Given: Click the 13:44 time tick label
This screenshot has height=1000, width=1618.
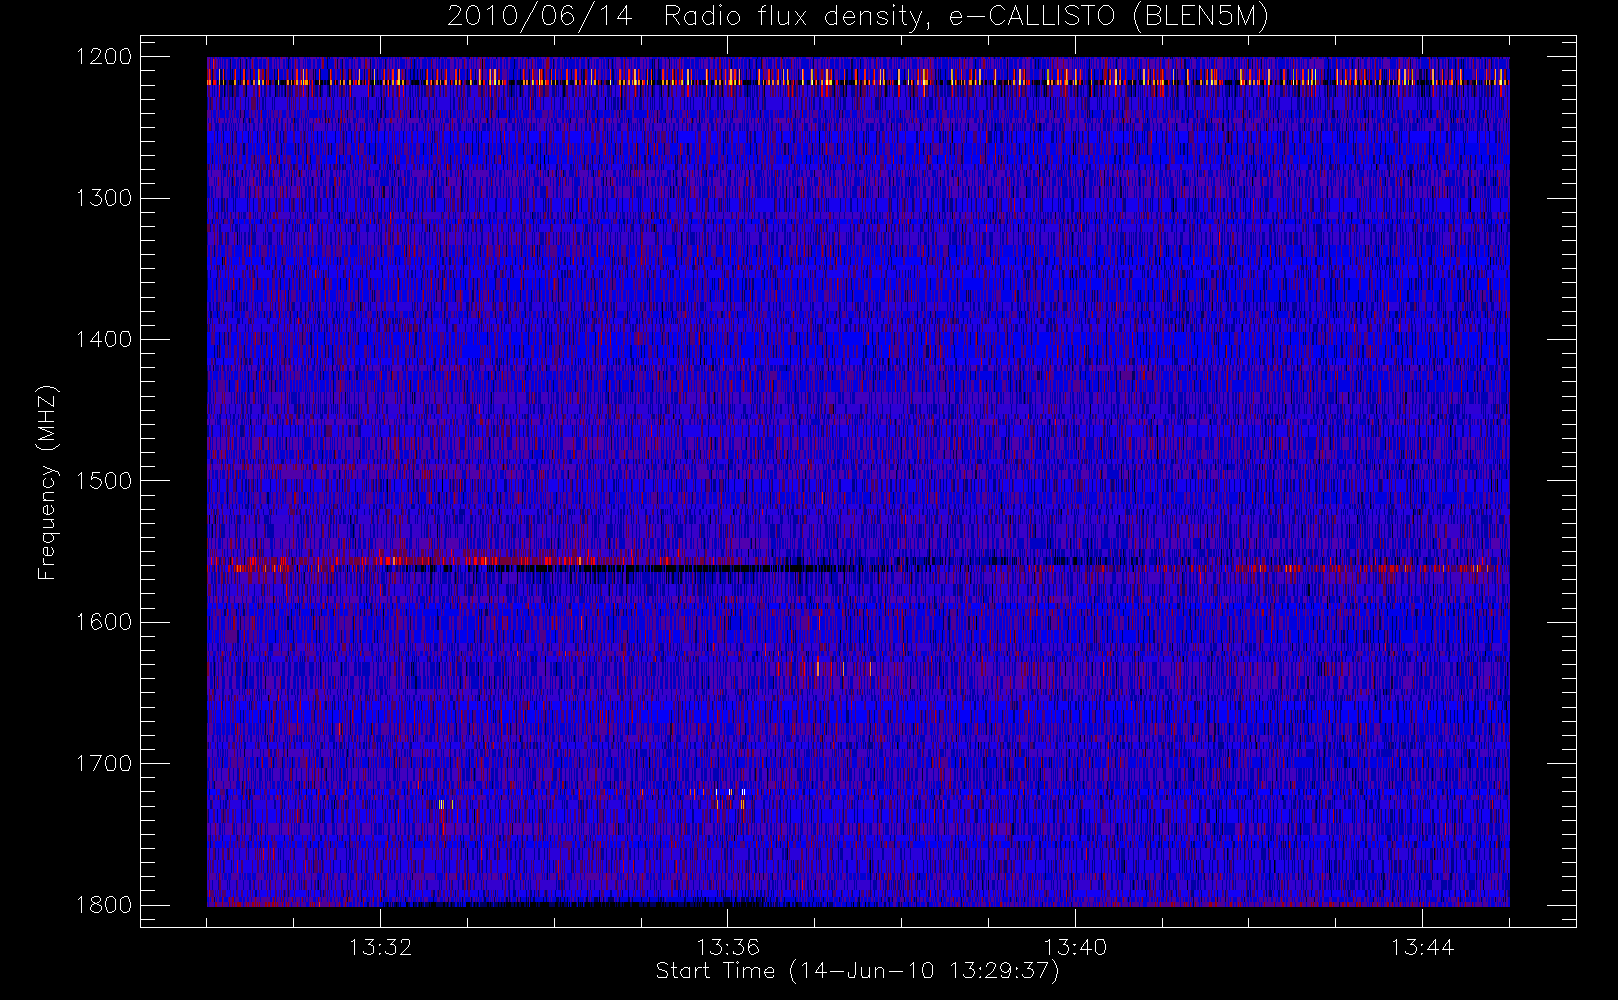Looking at the screenshot, I should [1422, 947].
